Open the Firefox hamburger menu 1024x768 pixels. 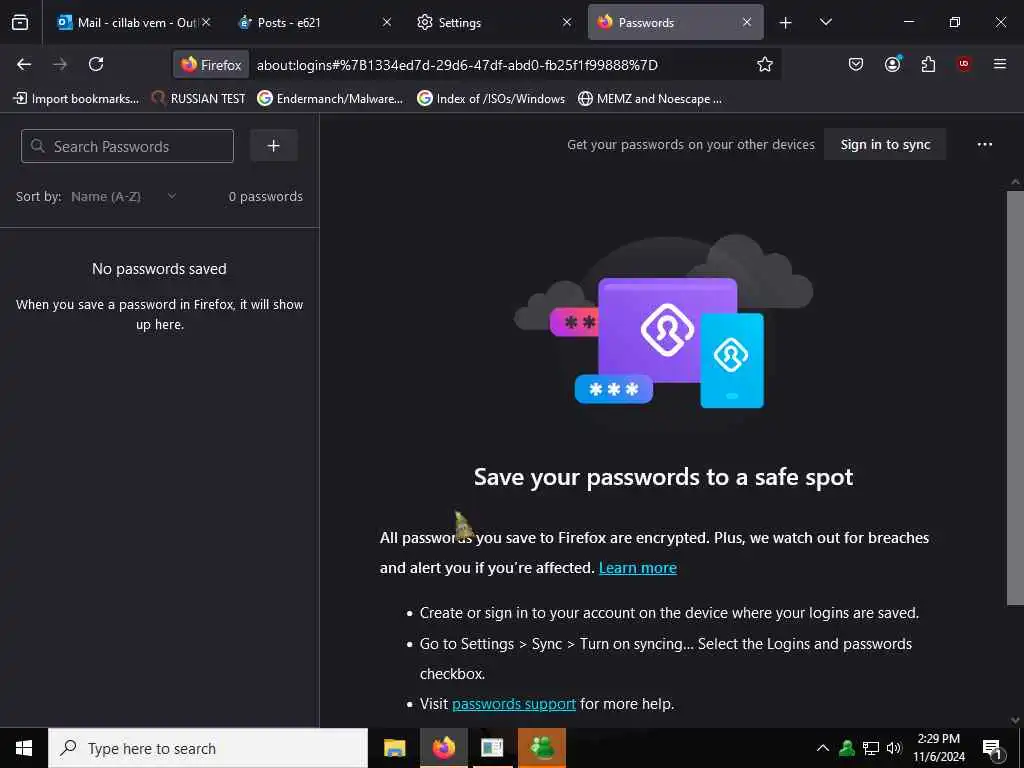pos(1000,64)
